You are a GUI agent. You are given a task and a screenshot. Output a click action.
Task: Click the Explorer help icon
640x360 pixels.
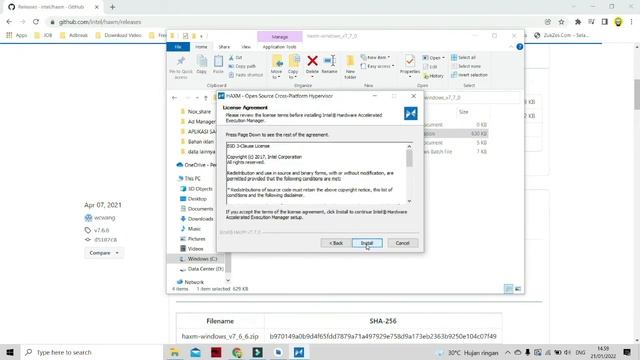(520, 47)
